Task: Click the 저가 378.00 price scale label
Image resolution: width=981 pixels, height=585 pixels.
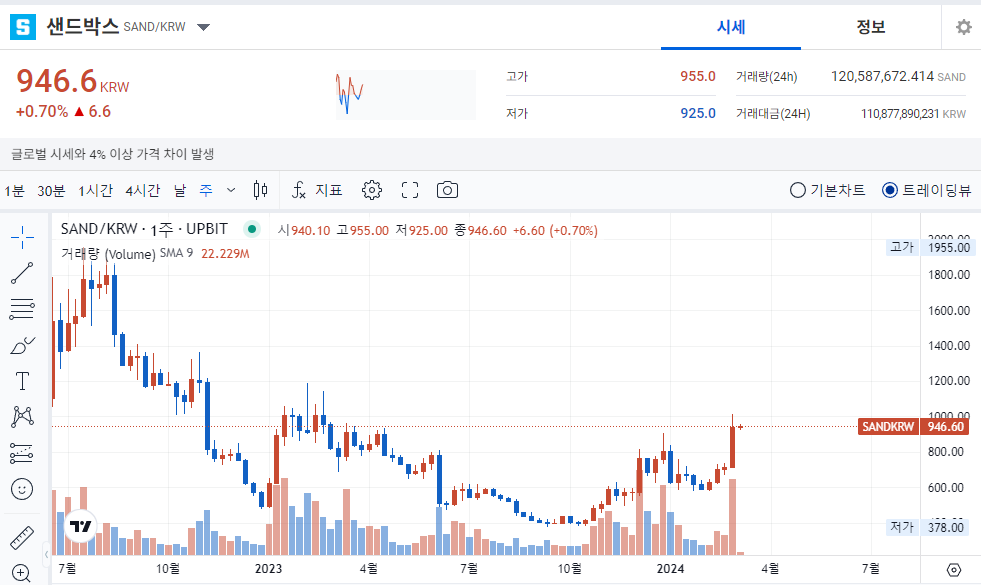Action: 929,527
